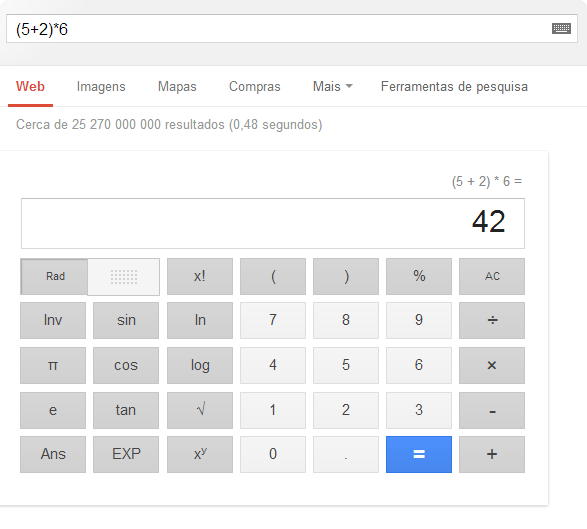Click the tan function key
This screenshot has height=529, width=587.
click(126, 410)
